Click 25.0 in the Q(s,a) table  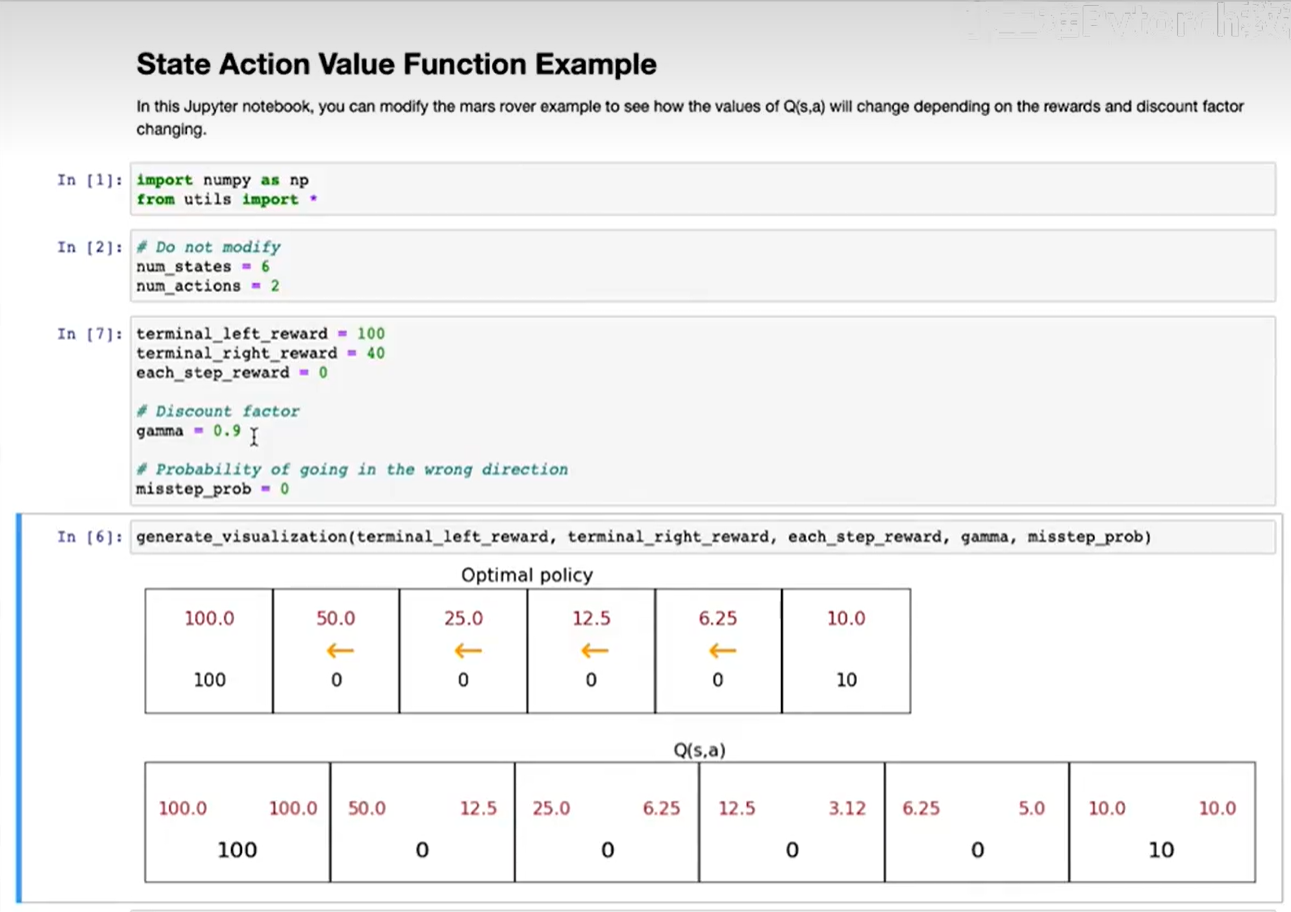pyautogui.click(x=552, y=808)
